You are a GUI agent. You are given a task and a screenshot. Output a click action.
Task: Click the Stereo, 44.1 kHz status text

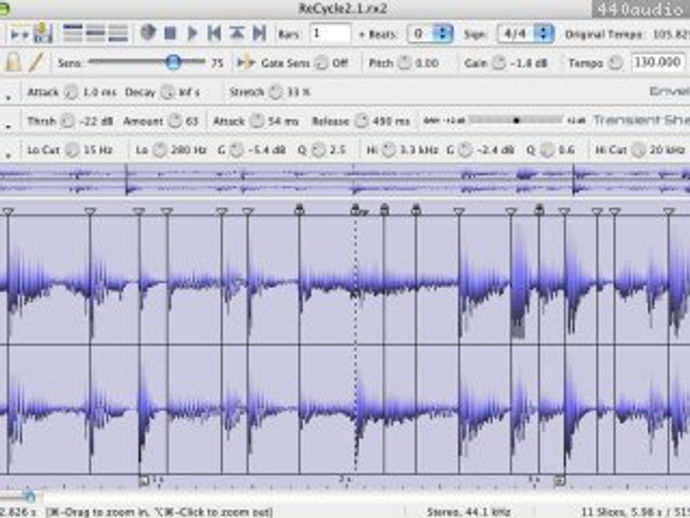coord(468,512)
